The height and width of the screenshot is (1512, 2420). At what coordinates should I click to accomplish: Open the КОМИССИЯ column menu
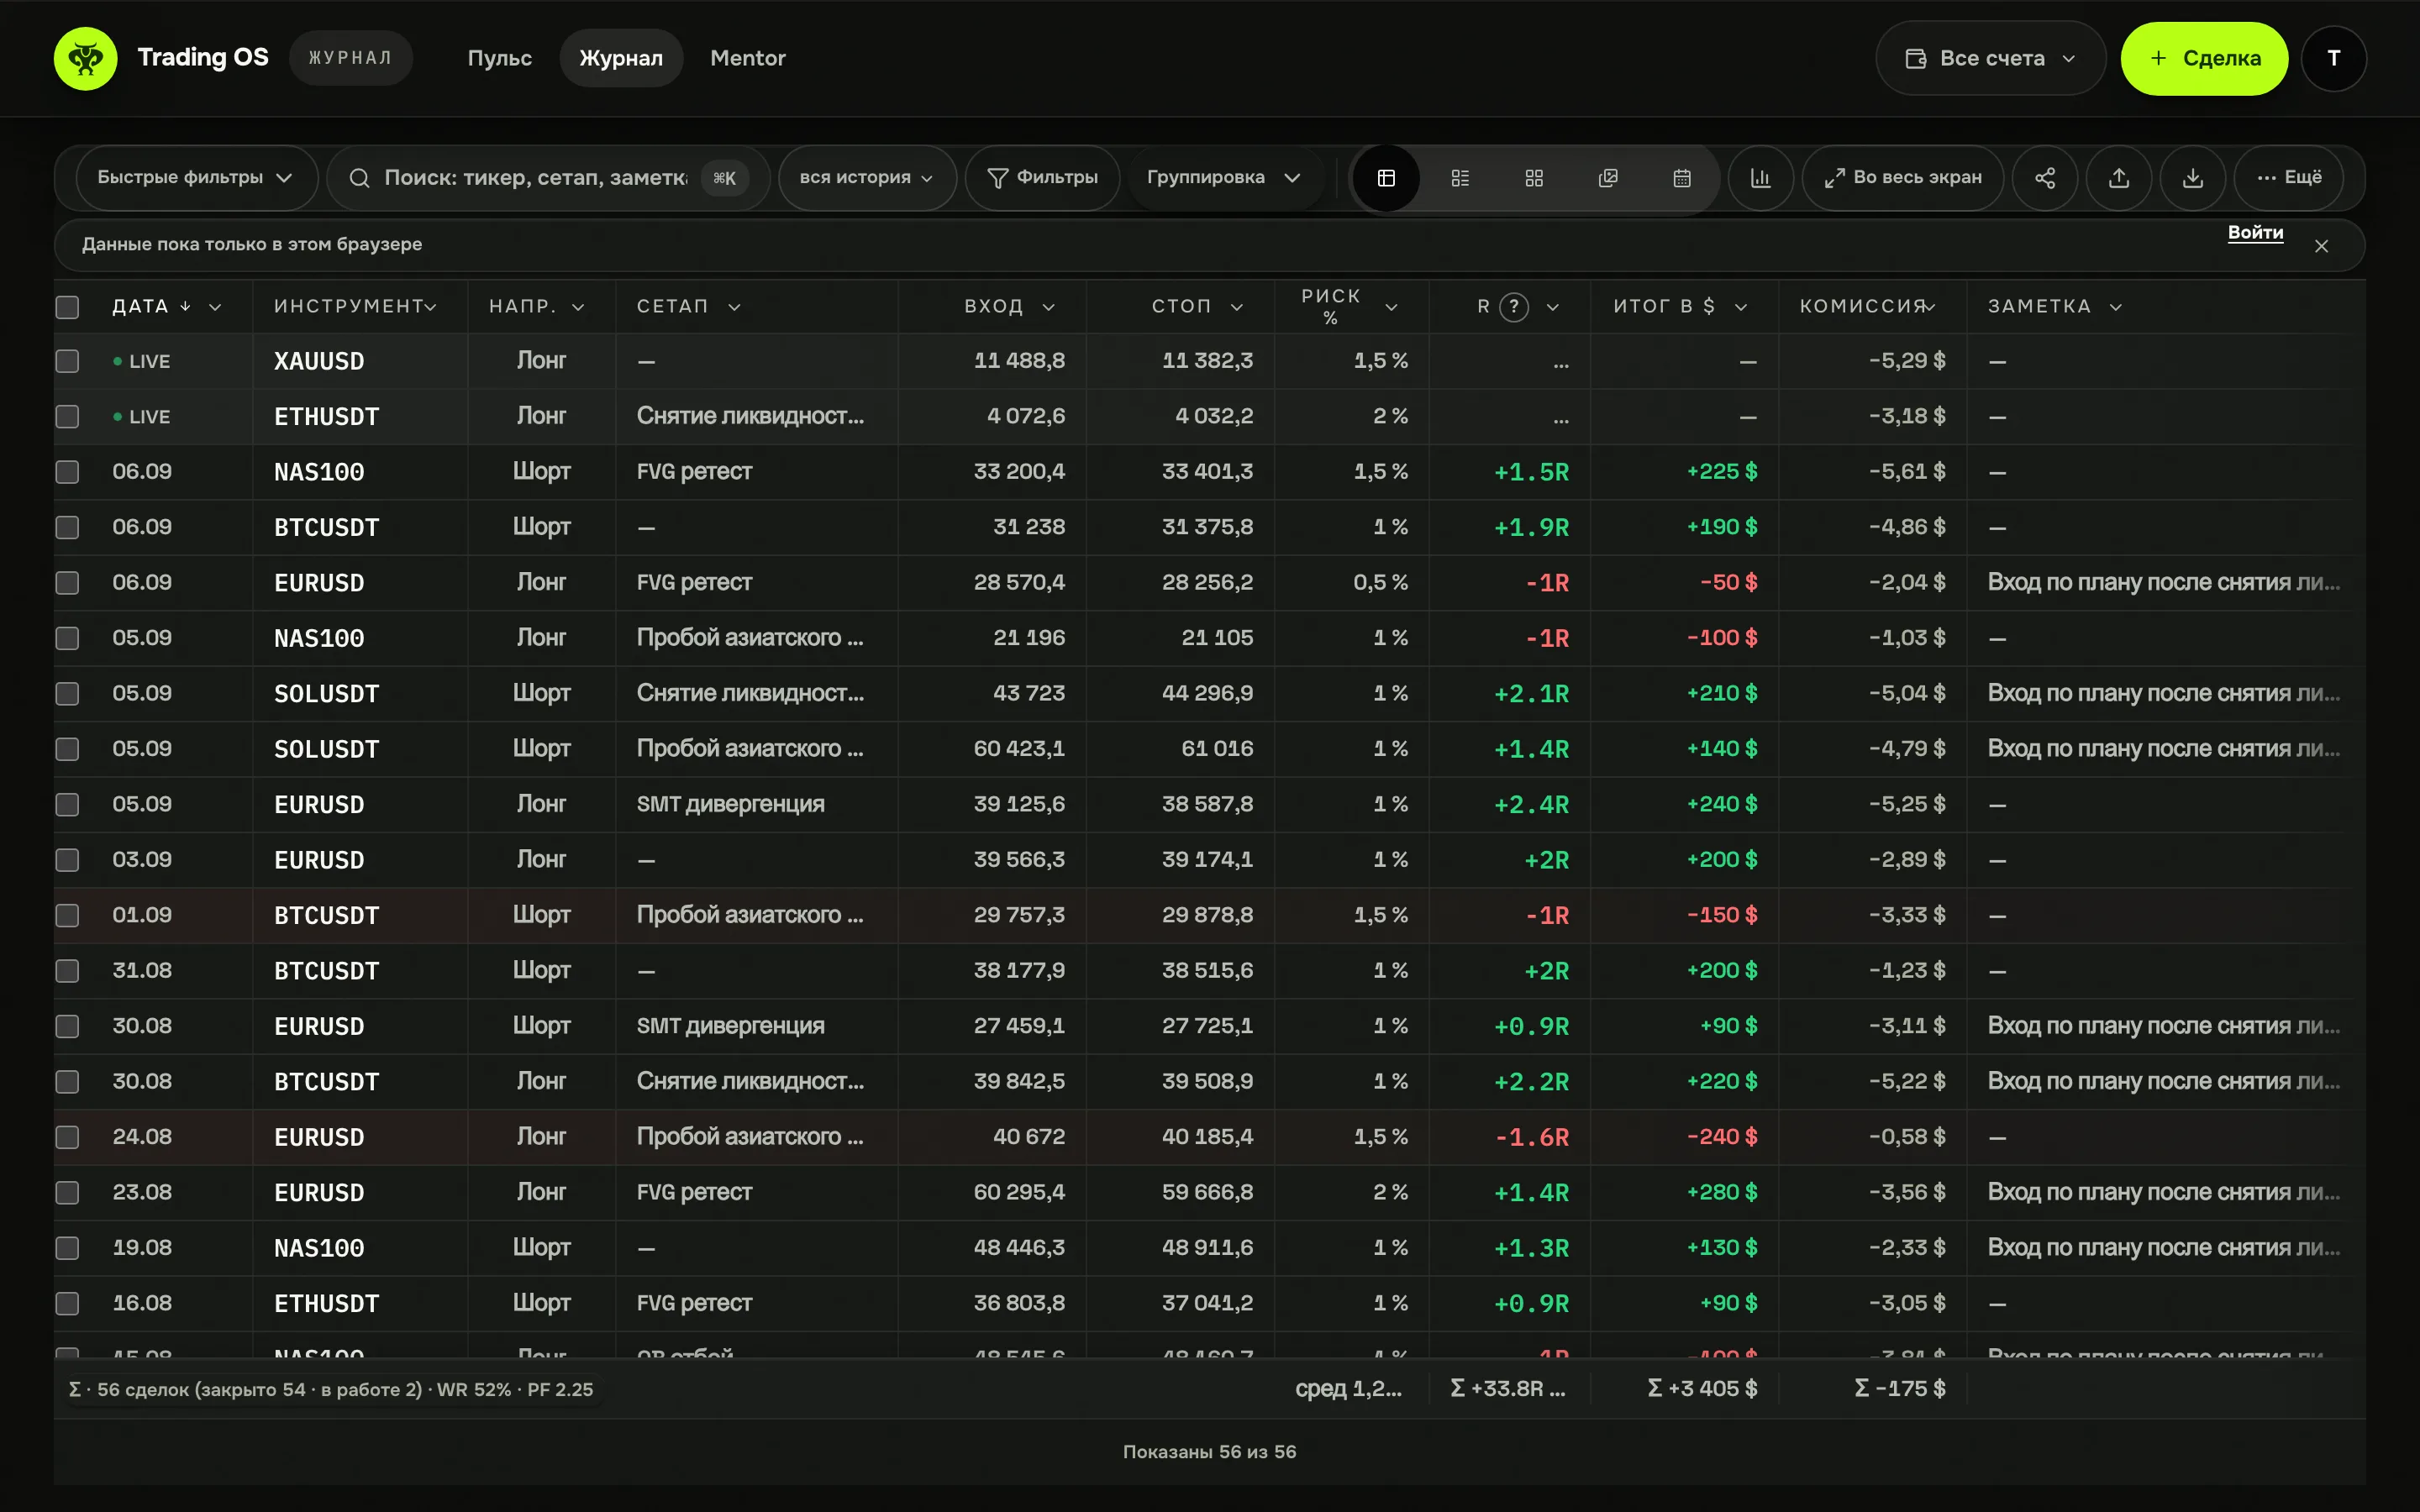[1929, 307]
